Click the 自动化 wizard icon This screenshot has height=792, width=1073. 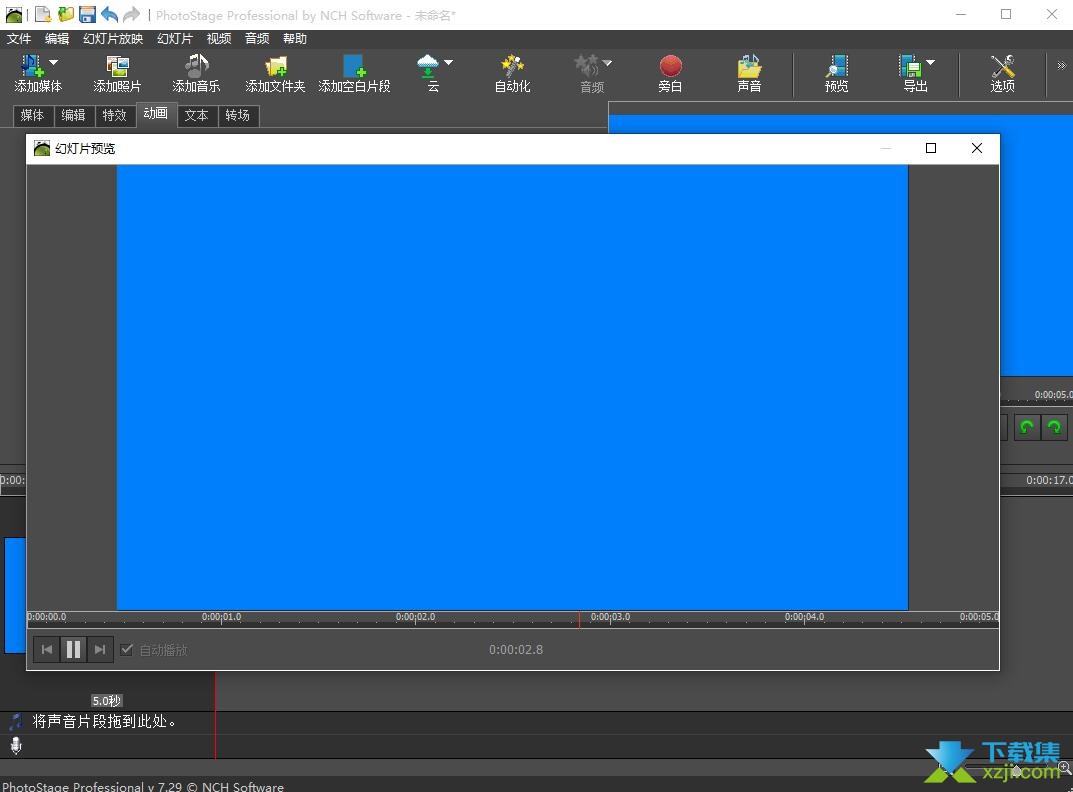click(x=513, y=66)
